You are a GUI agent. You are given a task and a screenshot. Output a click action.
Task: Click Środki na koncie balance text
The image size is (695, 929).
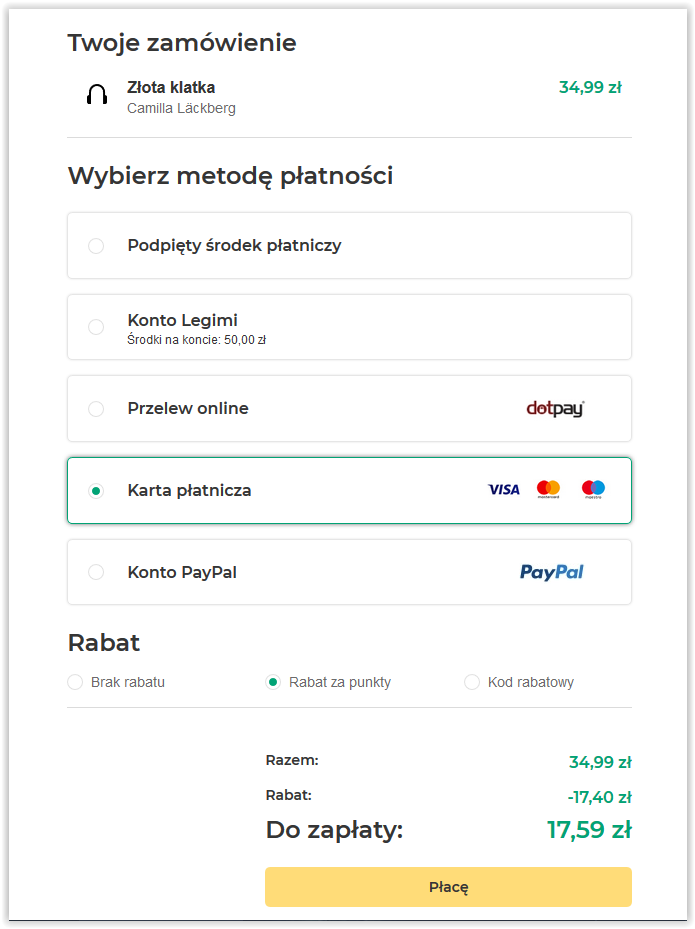[197, 339]
